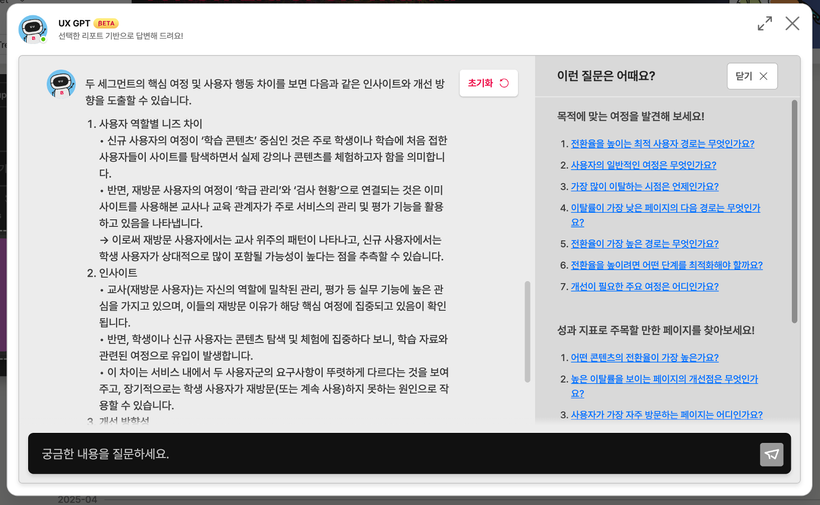Click the suggested questions panel scrollbar

click(x=795, y=210)
